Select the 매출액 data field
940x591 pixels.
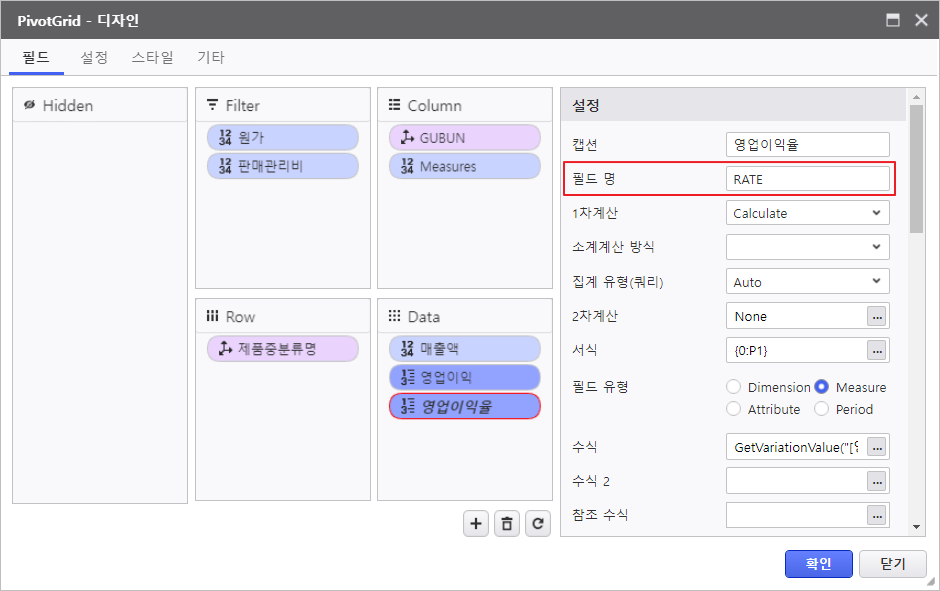(465, 348)
